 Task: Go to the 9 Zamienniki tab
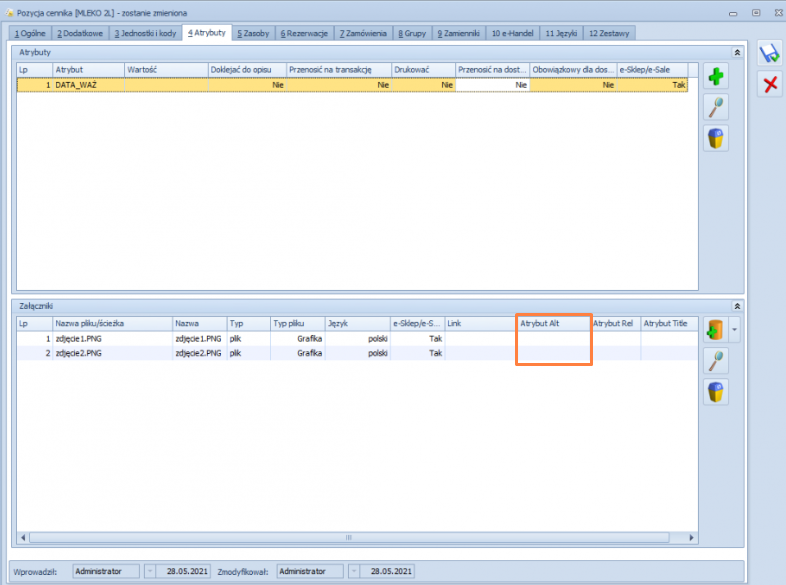[x=458, y=34]
